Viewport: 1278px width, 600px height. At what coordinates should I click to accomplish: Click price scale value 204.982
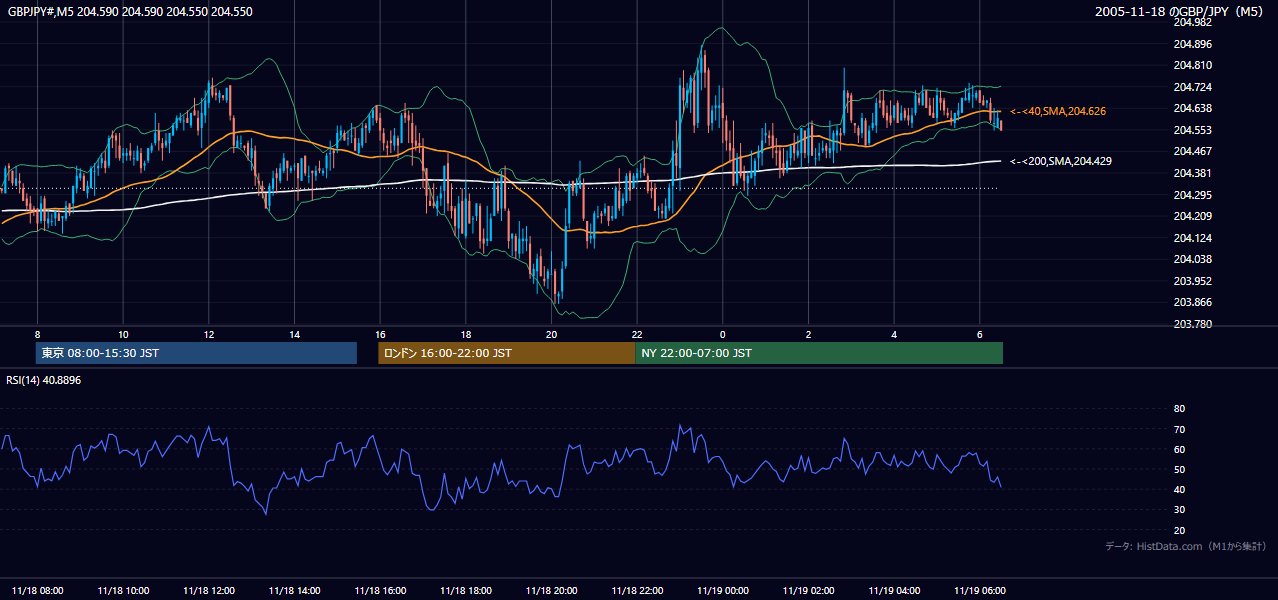1192,22
